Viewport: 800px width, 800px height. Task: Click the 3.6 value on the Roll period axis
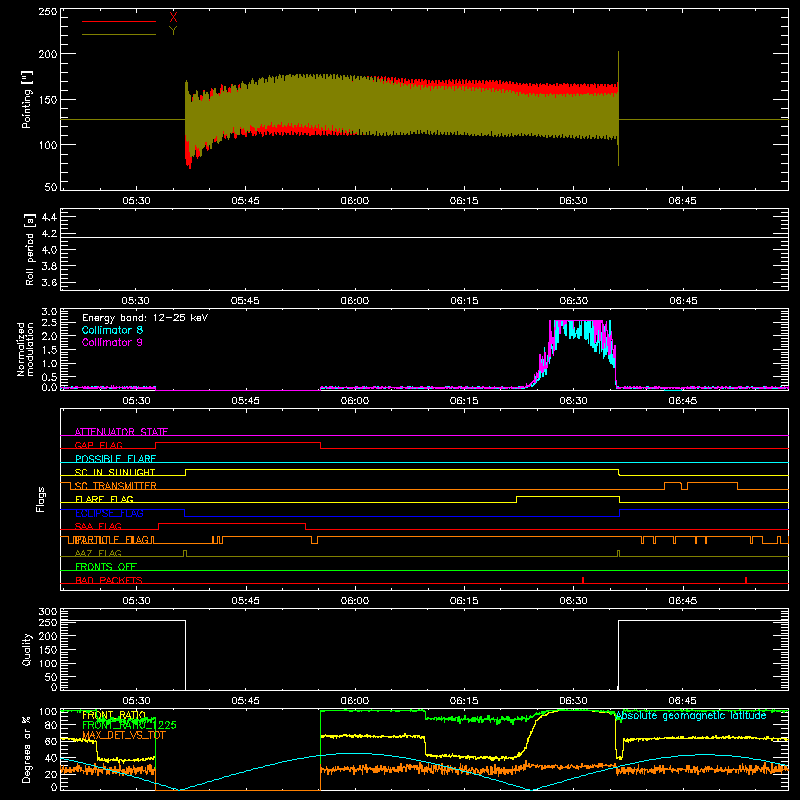click(x=49, y=282)
